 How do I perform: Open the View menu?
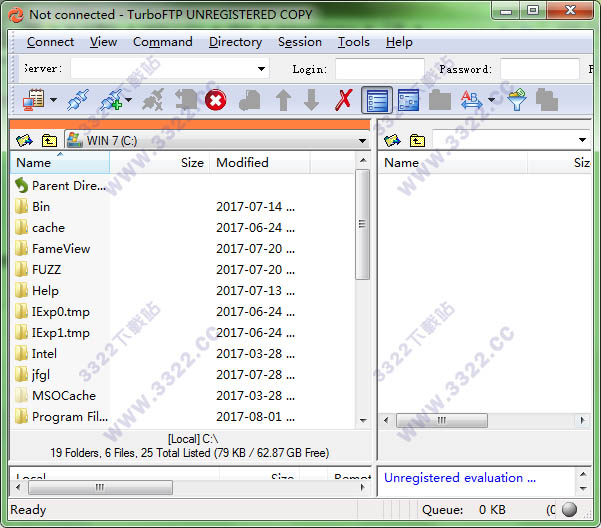click(x=103, y=42)
